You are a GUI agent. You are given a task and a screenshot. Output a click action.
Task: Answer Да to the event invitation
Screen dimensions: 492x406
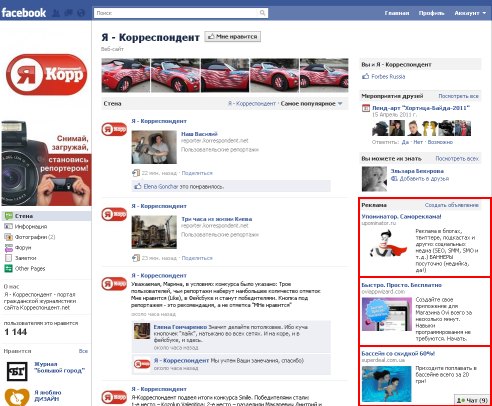pos(405,142)
